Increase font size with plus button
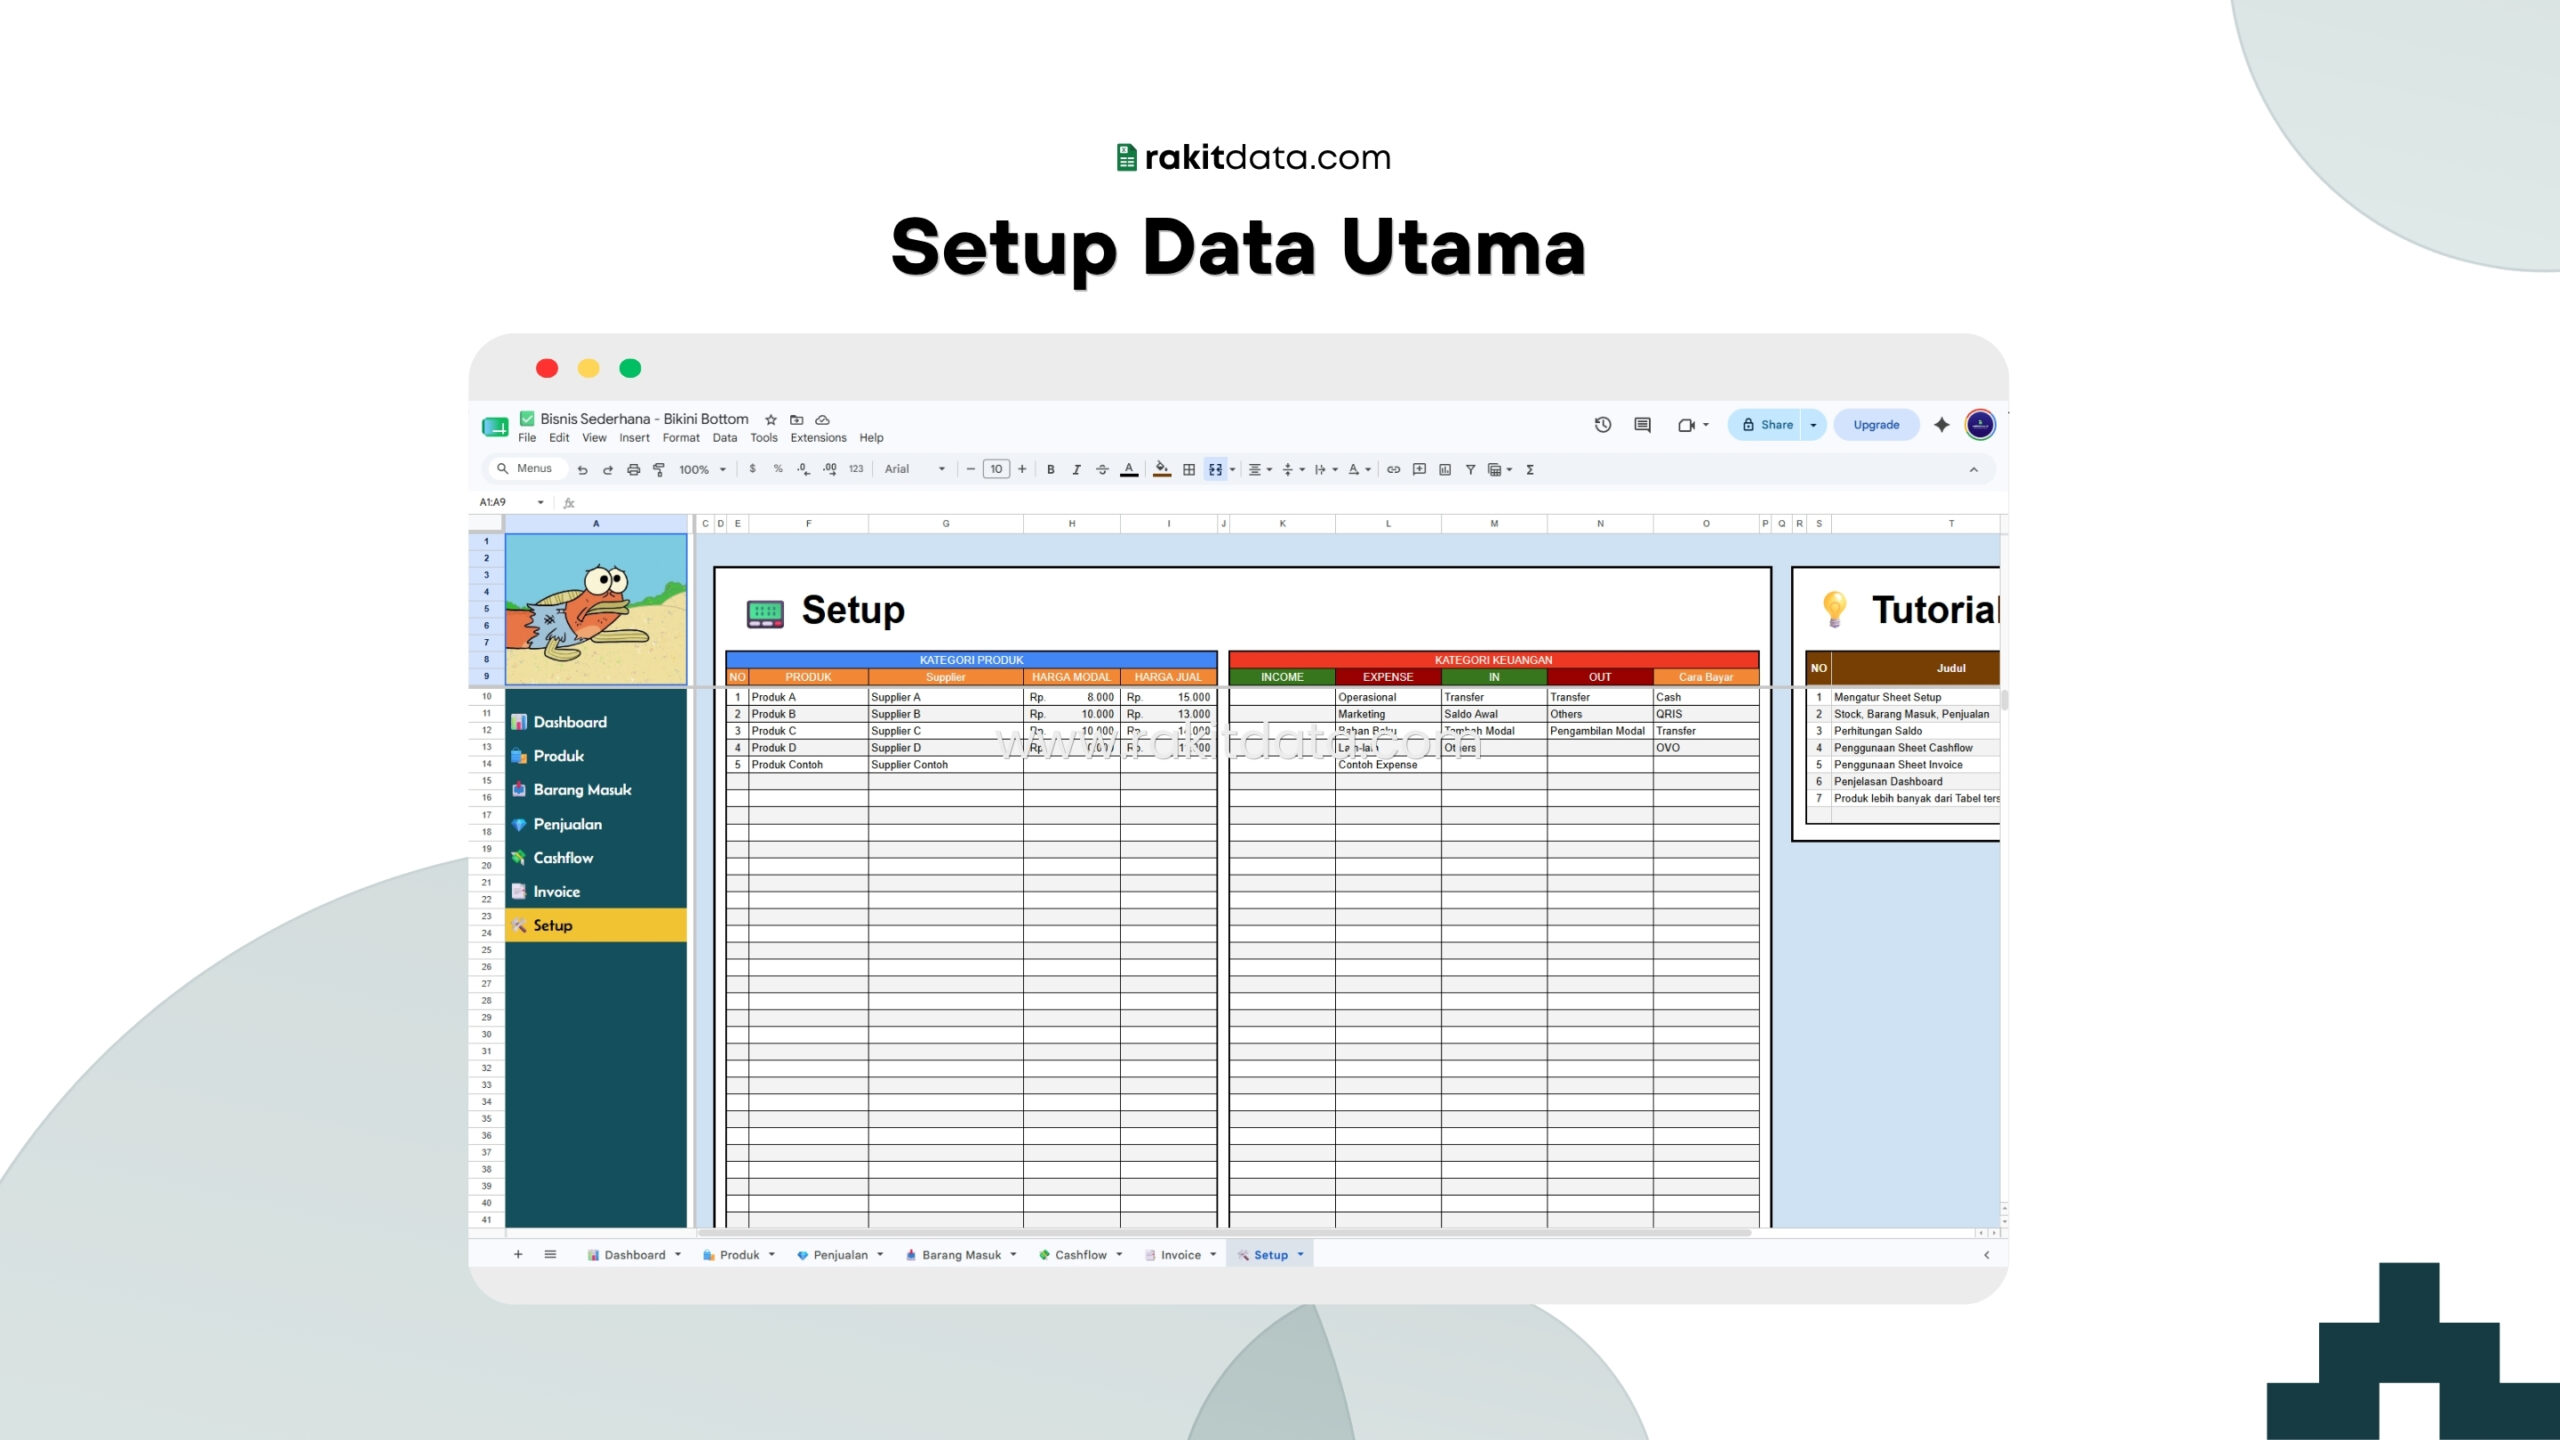 pyautogui.click(x=1022, y=469)
